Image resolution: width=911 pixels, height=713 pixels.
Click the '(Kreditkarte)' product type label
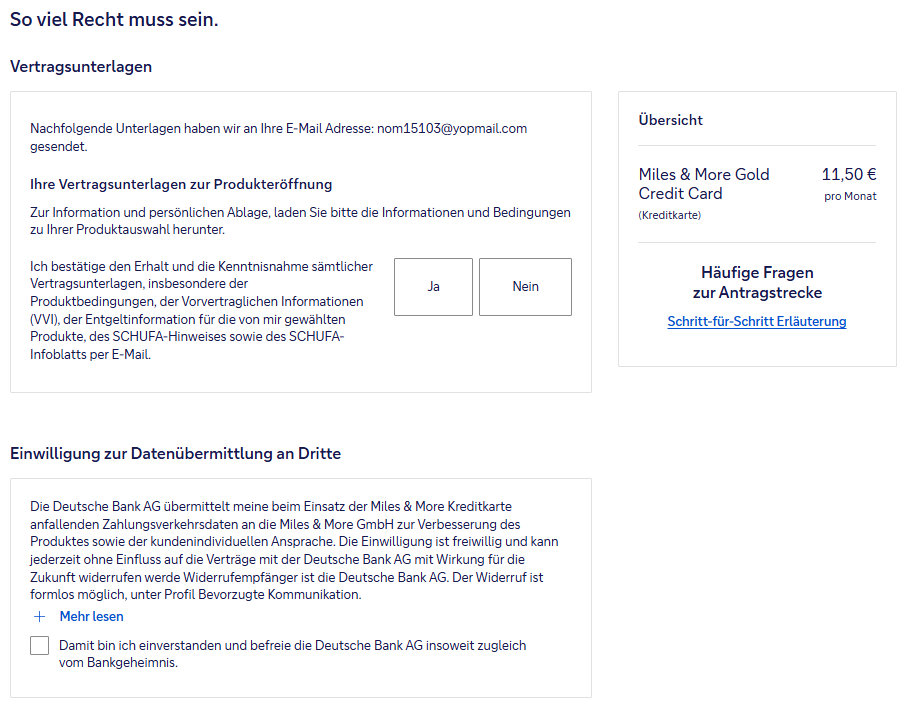tap(670, 215)
